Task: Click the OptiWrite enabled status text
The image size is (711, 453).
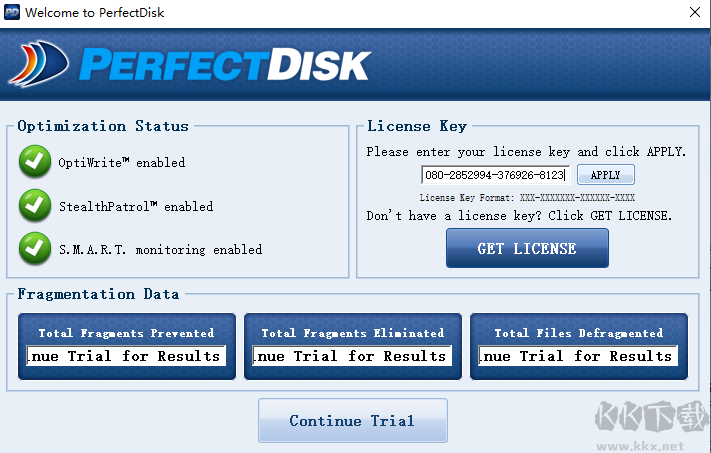Action: pos(123,163)
